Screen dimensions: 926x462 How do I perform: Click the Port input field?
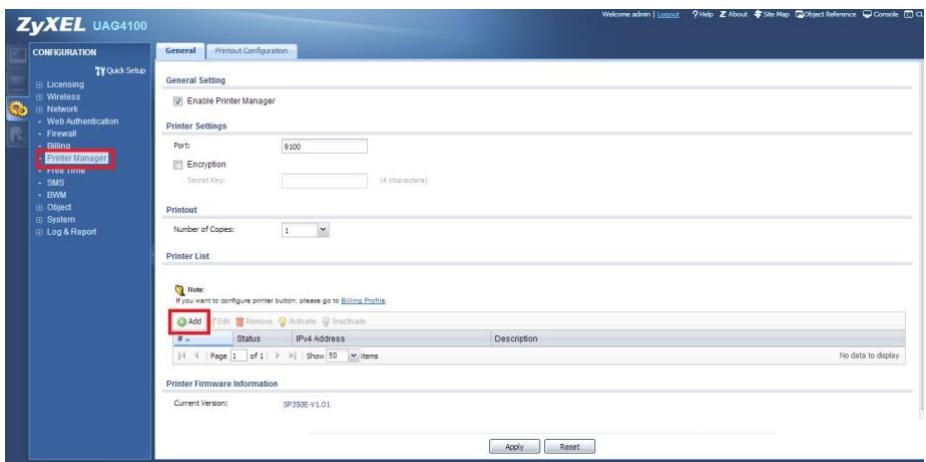(x=325, y=147)
